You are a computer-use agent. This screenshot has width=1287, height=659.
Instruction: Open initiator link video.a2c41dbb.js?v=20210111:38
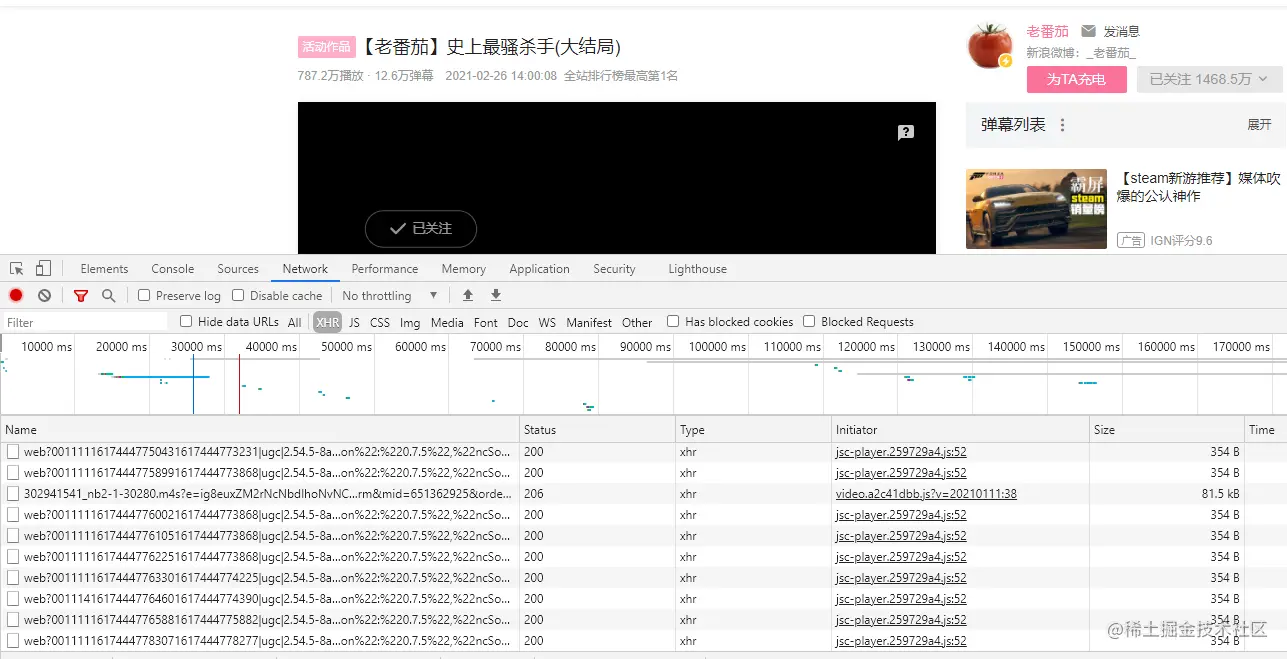point(926,494)
